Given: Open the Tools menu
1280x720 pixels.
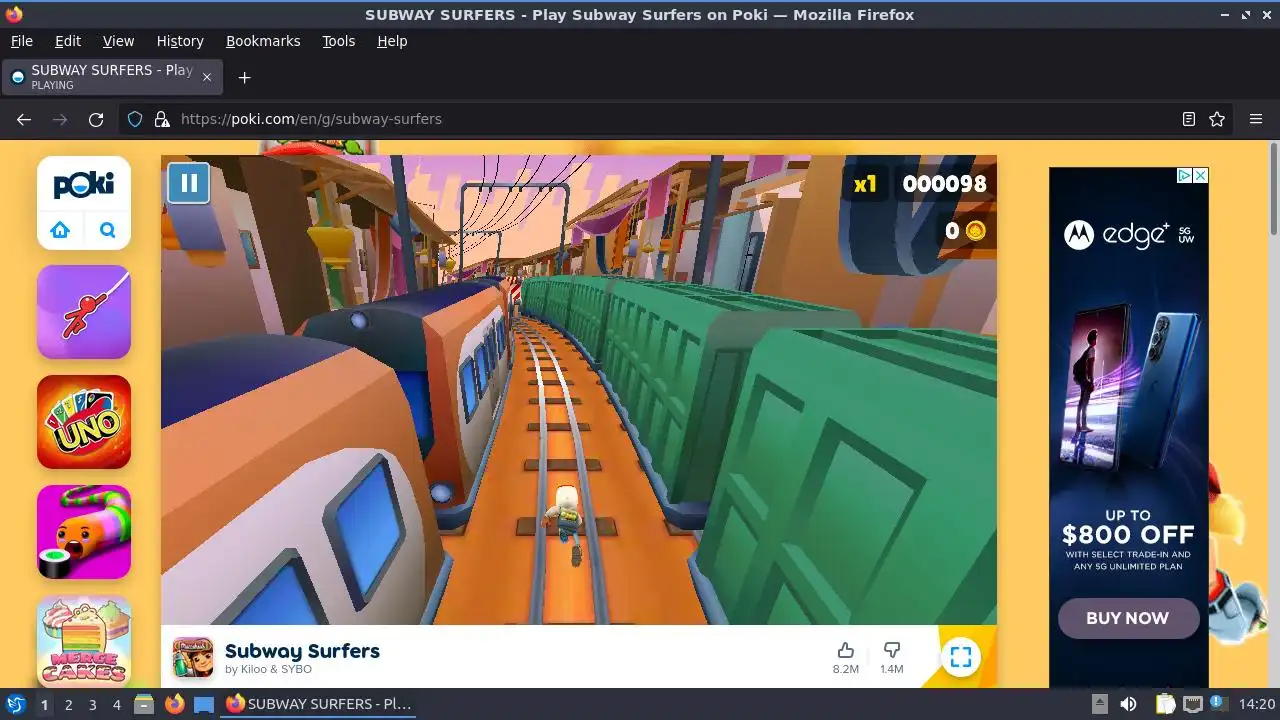Looking at the screenshot, I should click(x=339, y=41).
